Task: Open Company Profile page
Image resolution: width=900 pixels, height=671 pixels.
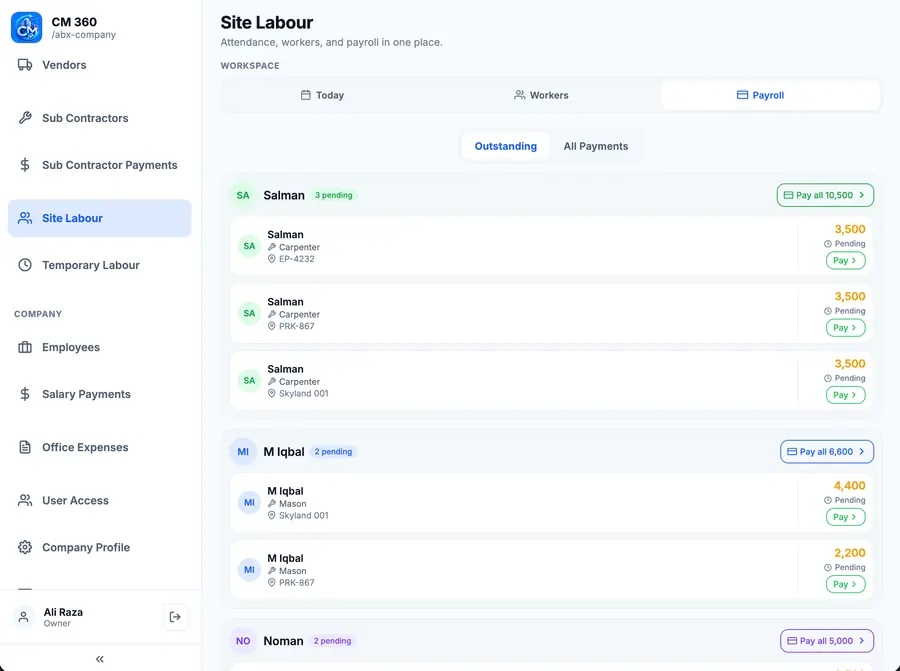Action: coord(99,547)
